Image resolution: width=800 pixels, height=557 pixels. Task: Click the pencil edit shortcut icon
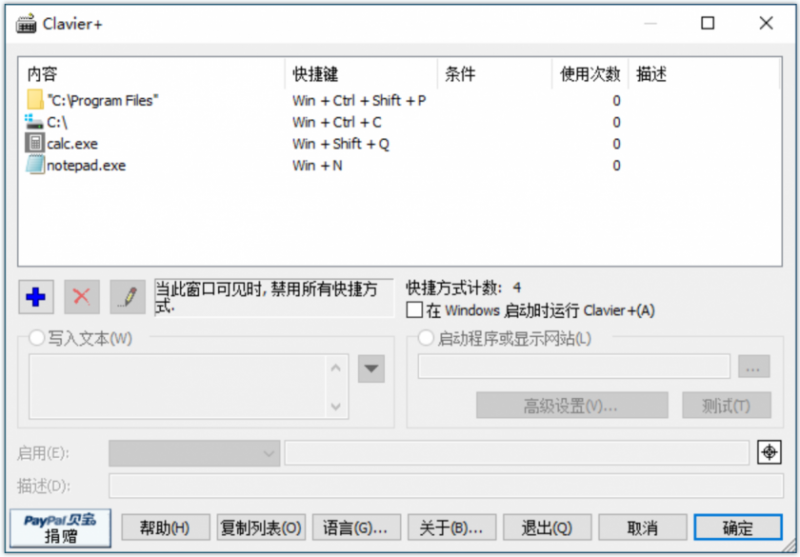coord(128,296)
